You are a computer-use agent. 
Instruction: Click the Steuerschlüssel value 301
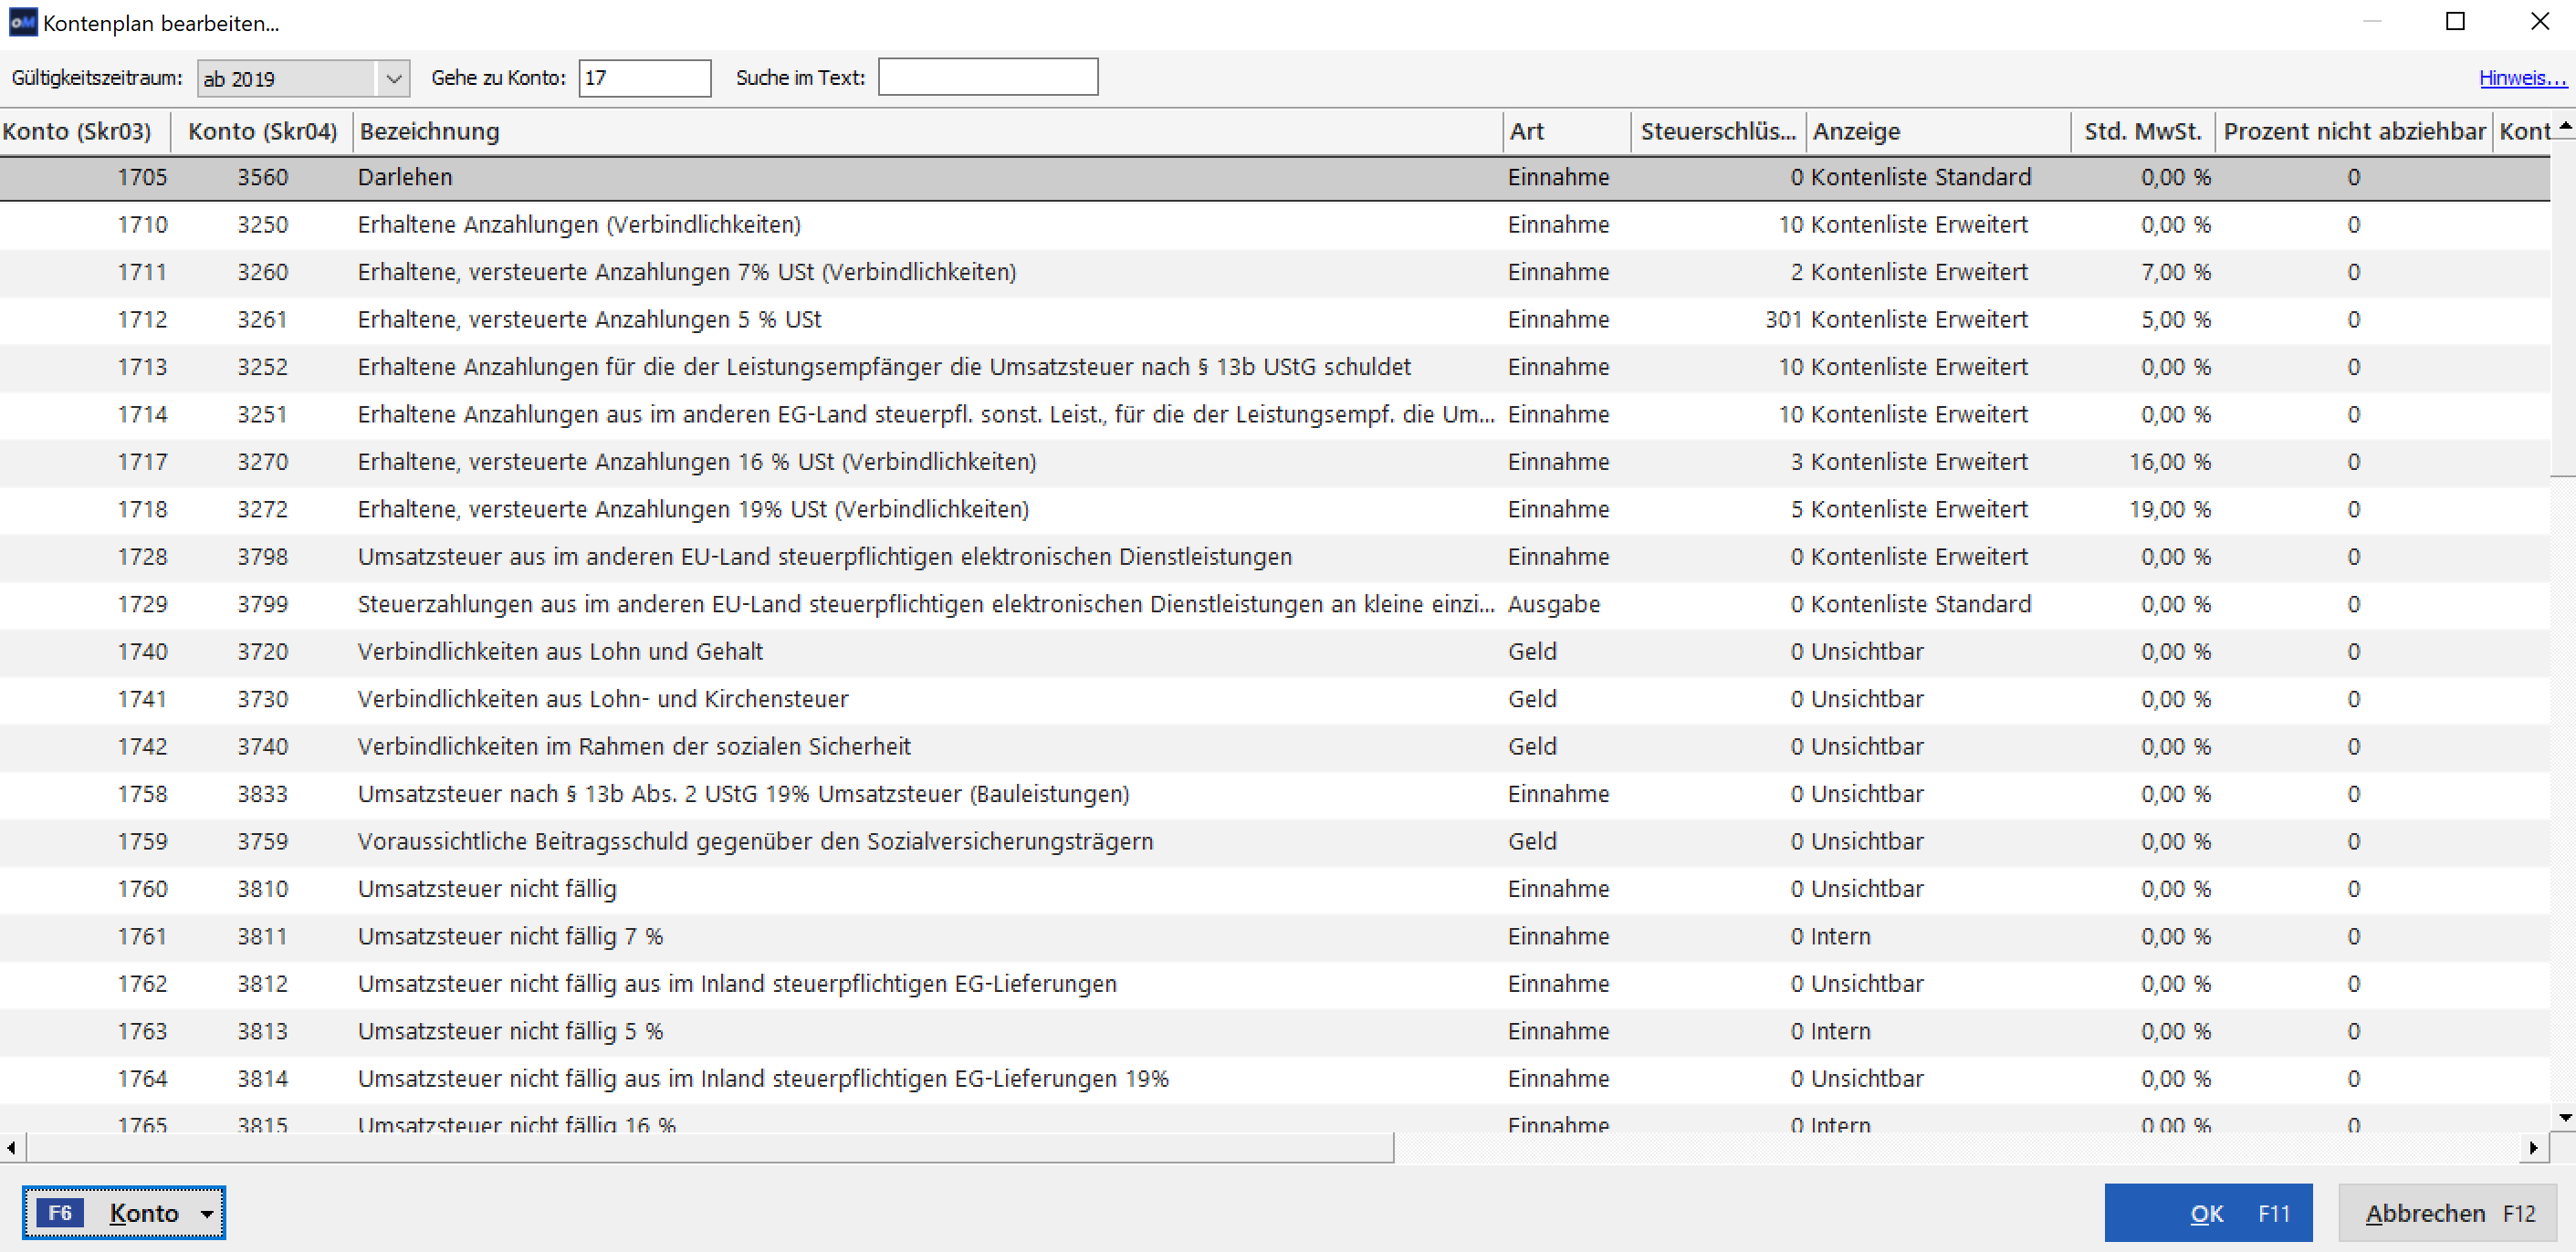pyautogui.click(x=1783, y=320)
